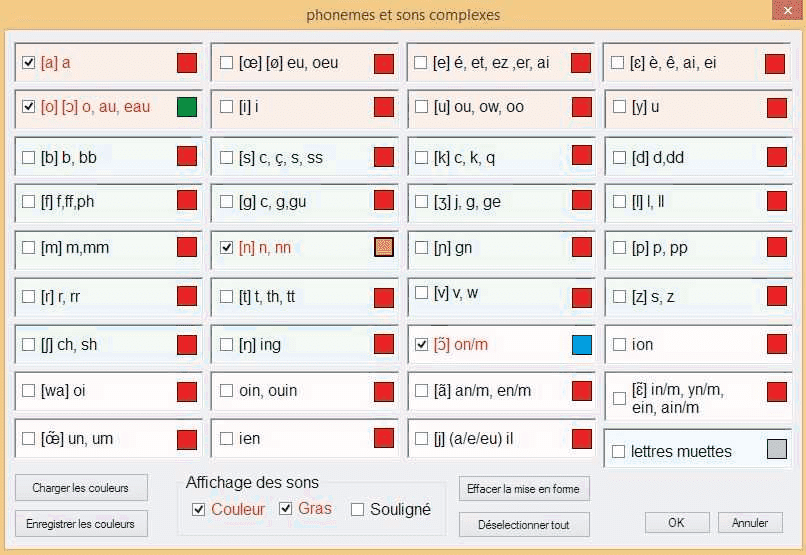Screen dimensions: 806x555
Task: Change the color swatch for [k] c, k, q
Action: point(582,155)
